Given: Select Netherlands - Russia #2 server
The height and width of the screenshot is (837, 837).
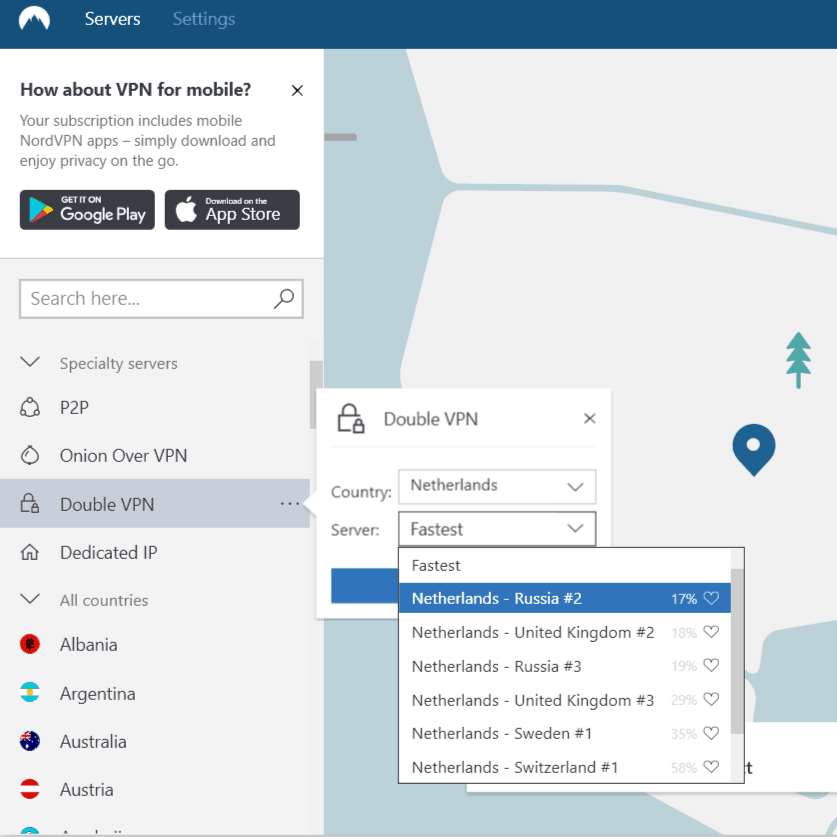Looking at the screenshot, I should (x=565, y=598).
